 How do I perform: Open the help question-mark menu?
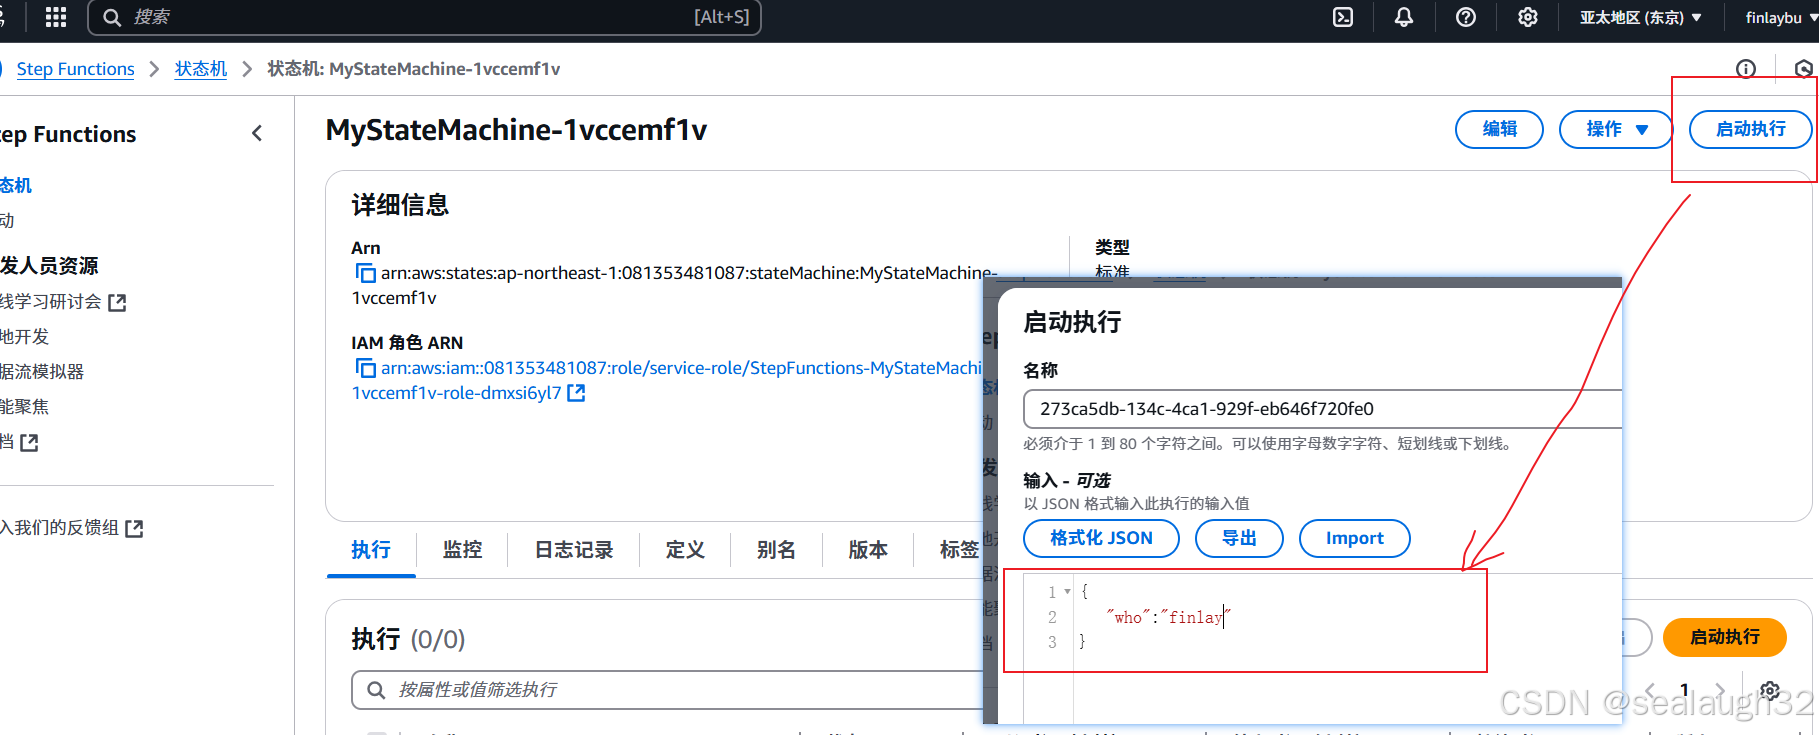(x=1466, y=17)
